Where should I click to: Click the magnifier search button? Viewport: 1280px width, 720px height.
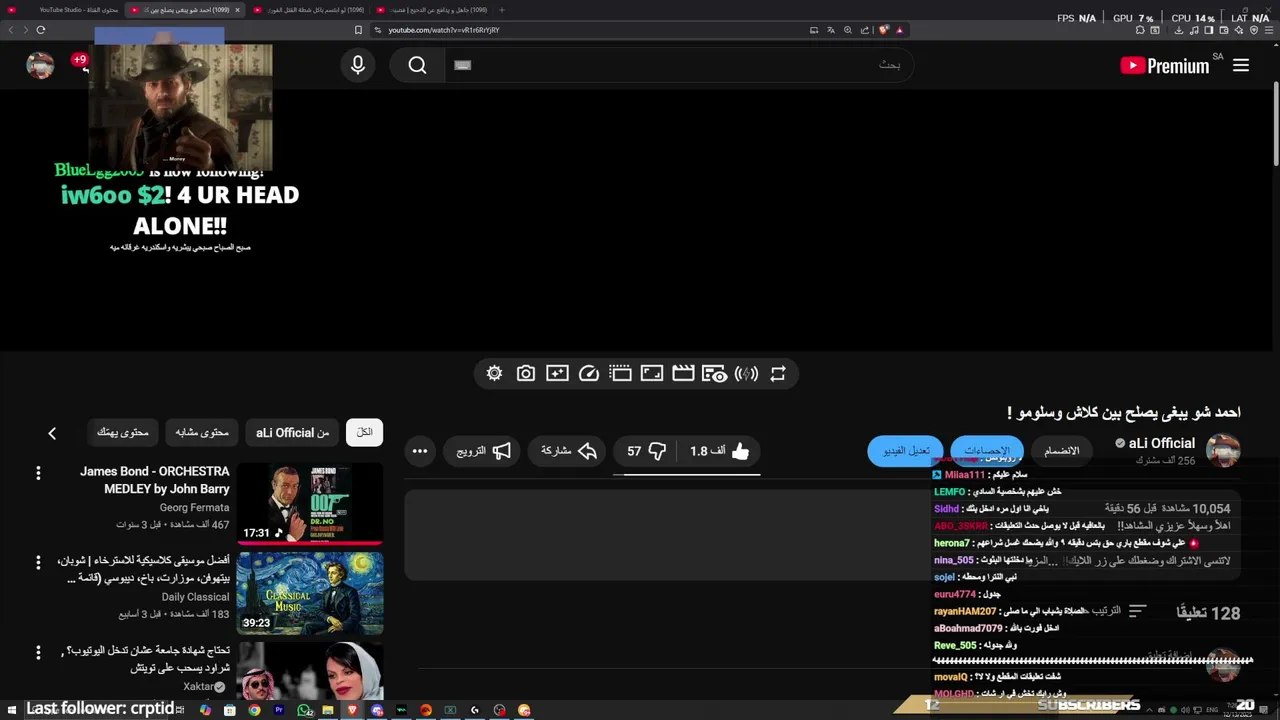[418, 65]
